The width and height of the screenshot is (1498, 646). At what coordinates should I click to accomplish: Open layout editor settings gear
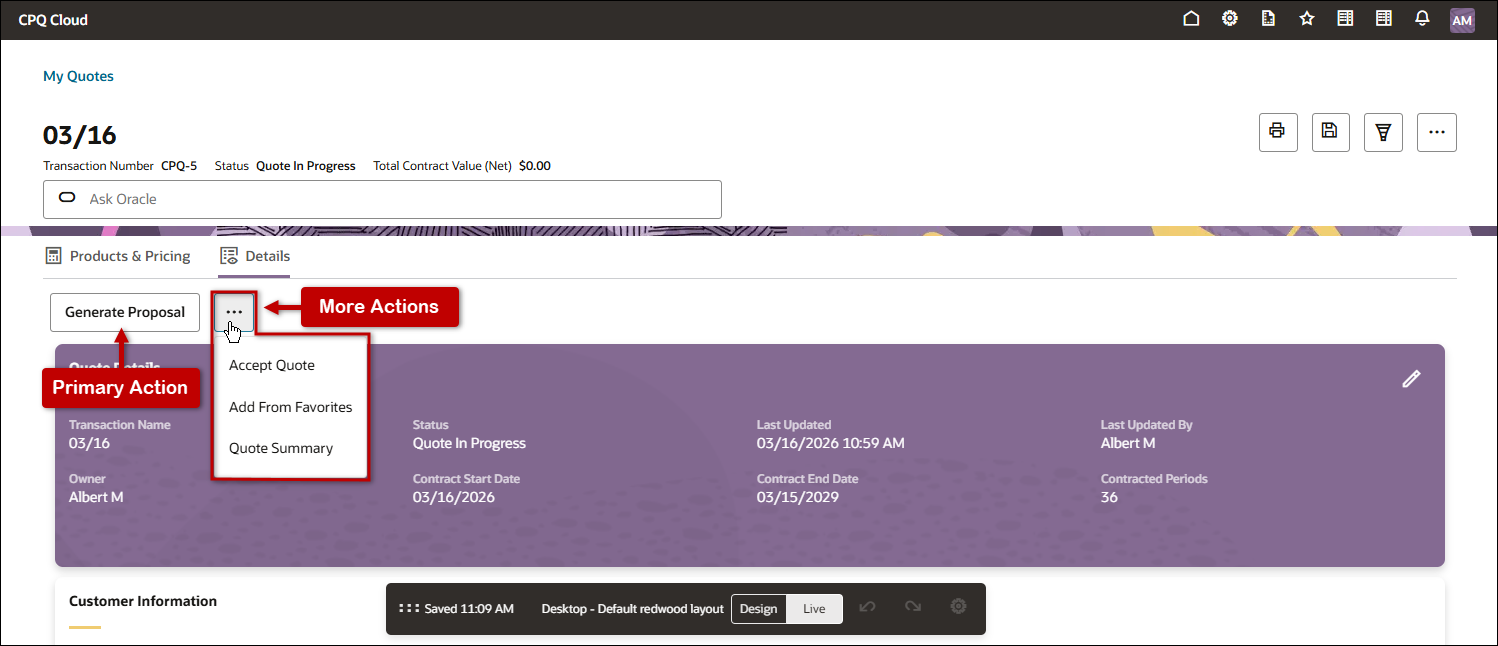pos(958,607)
